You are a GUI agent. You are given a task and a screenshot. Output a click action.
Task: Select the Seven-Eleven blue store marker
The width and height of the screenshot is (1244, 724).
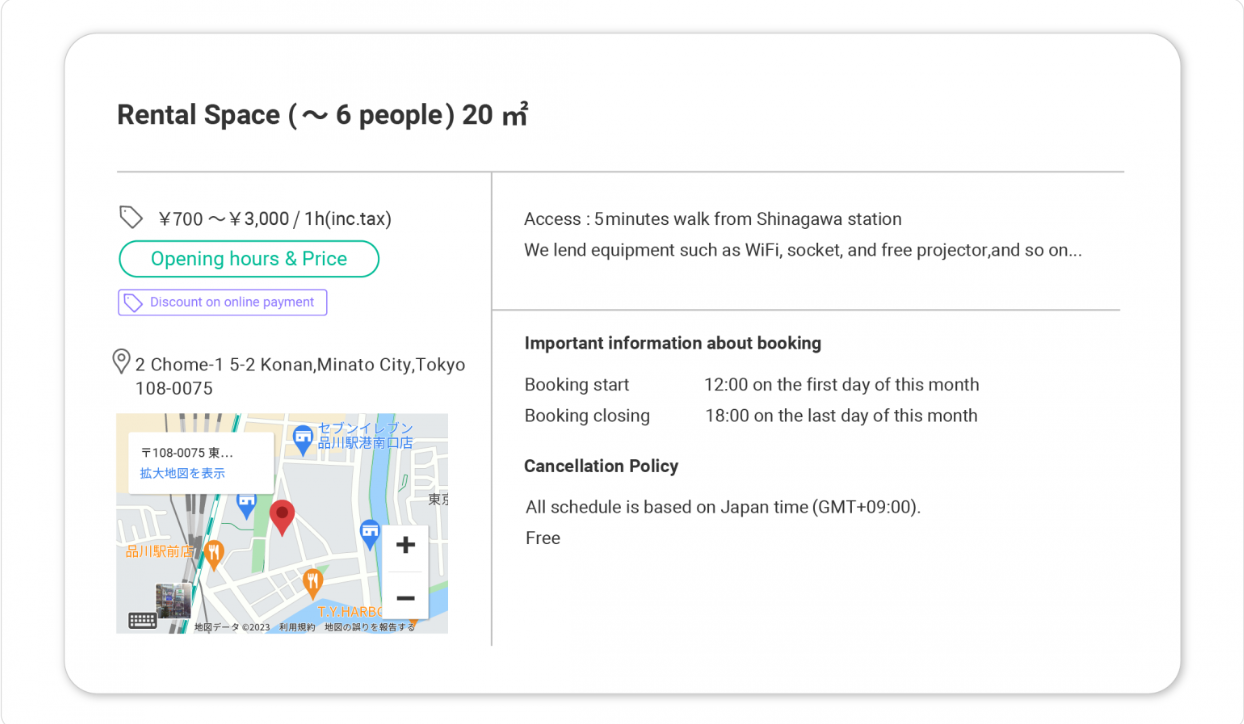click(x=302, y=438)
